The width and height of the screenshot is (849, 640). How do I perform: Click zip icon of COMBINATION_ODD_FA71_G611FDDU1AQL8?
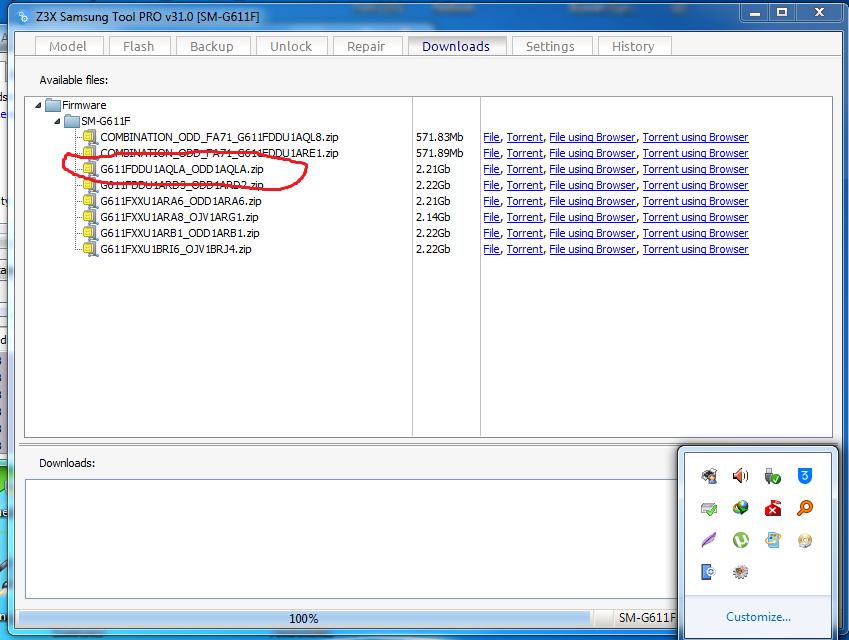click(x=89, y=137)
